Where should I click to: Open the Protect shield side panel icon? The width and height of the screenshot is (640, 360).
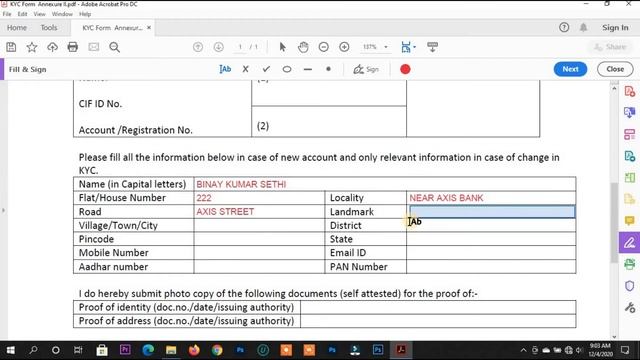(x=630, y=286)
